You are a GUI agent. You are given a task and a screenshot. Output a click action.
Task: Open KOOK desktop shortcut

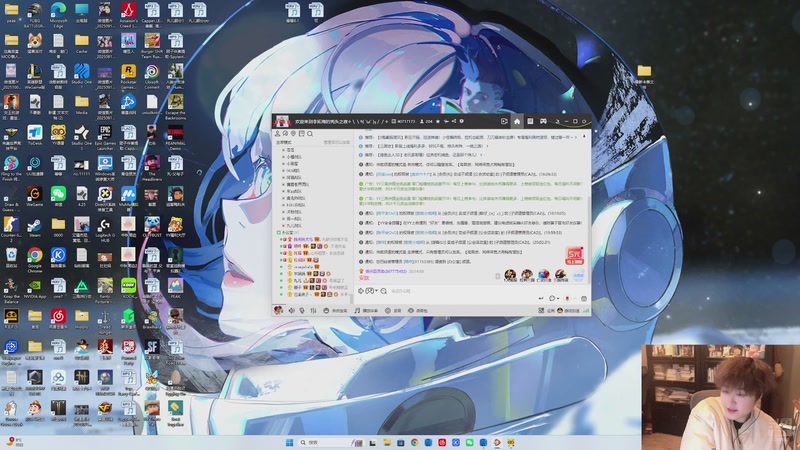coord(128,289)
